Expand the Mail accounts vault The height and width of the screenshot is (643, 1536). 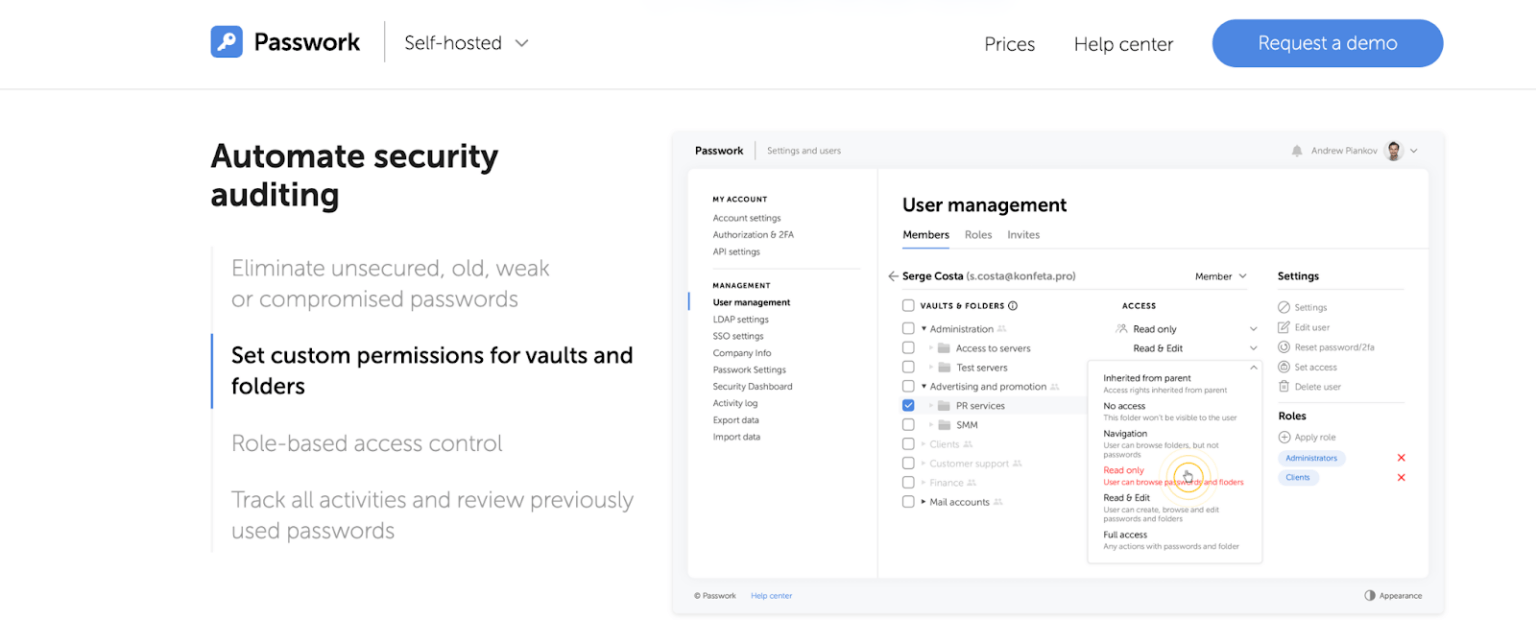click(x=924, y=502)
